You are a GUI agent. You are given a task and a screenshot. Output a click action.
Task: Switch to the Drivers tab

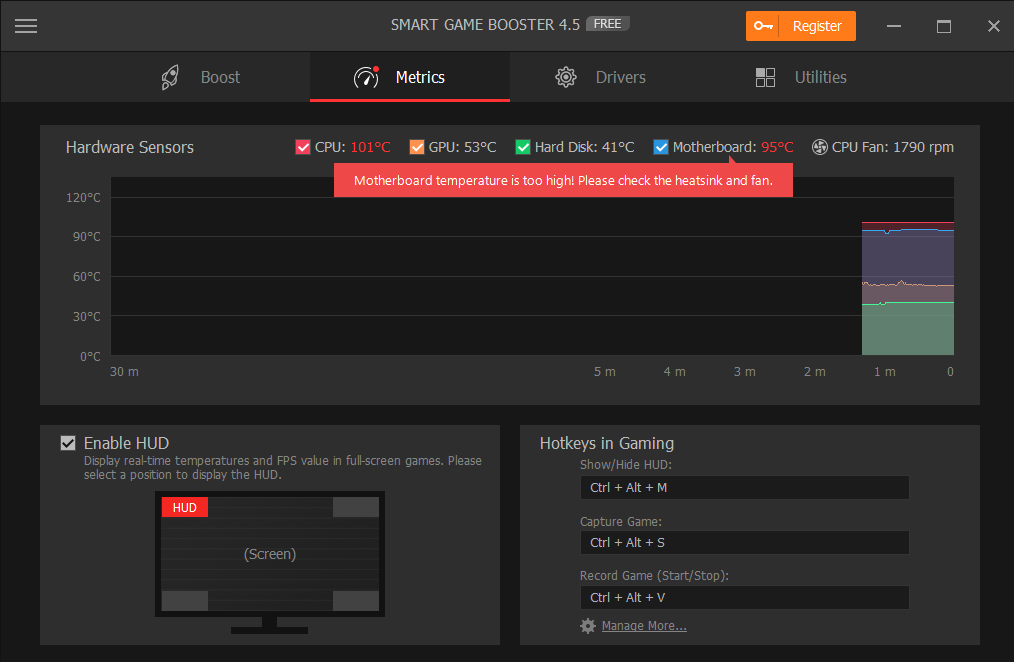(x=620, y=78)
